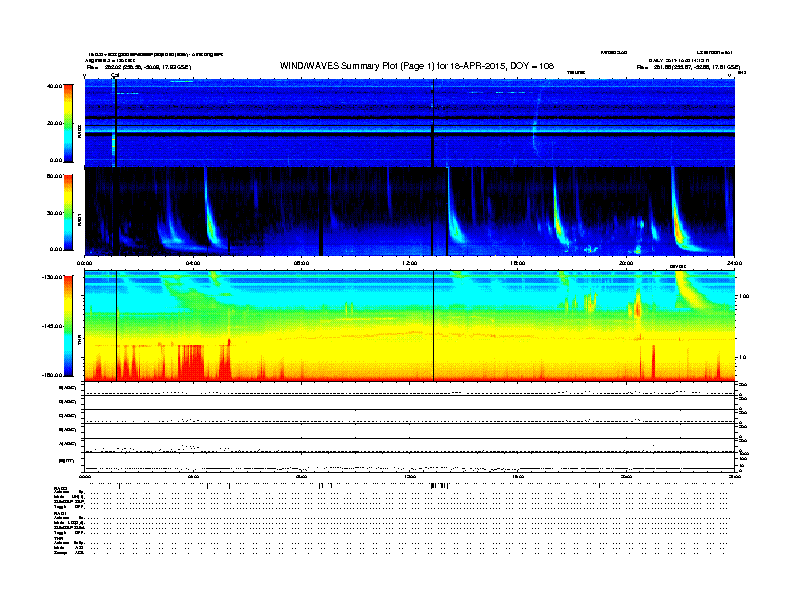Click the TNR axis label beside its color bar

pos(79,342)
